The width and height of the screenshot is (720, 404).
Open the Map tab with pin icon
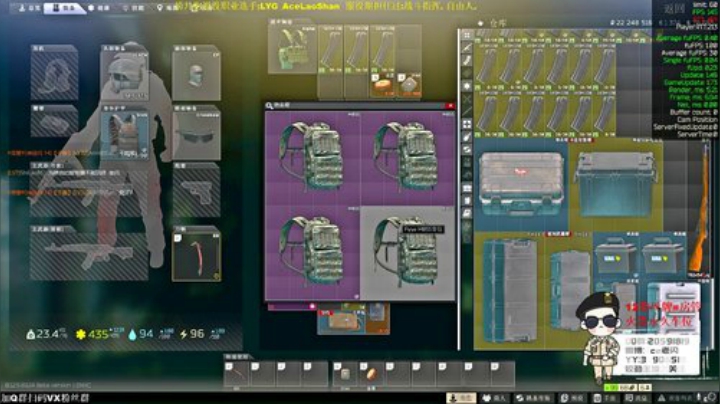tap(168, 7)
